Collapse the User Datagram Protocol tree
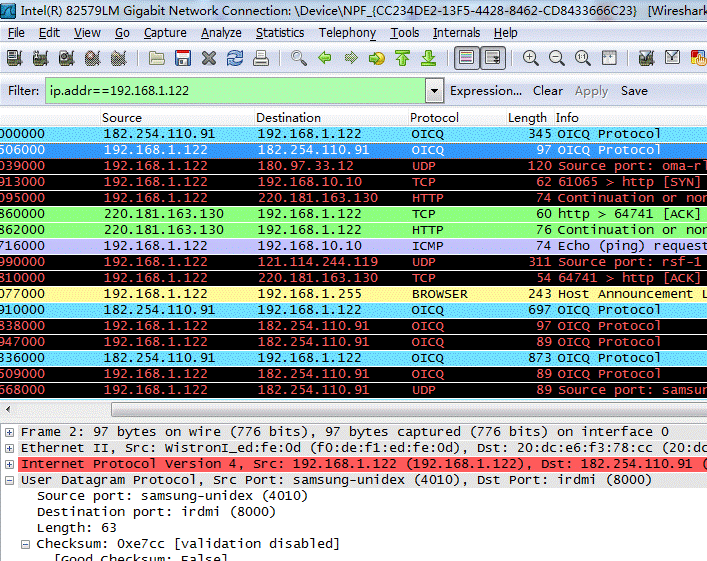 [9, 480]
